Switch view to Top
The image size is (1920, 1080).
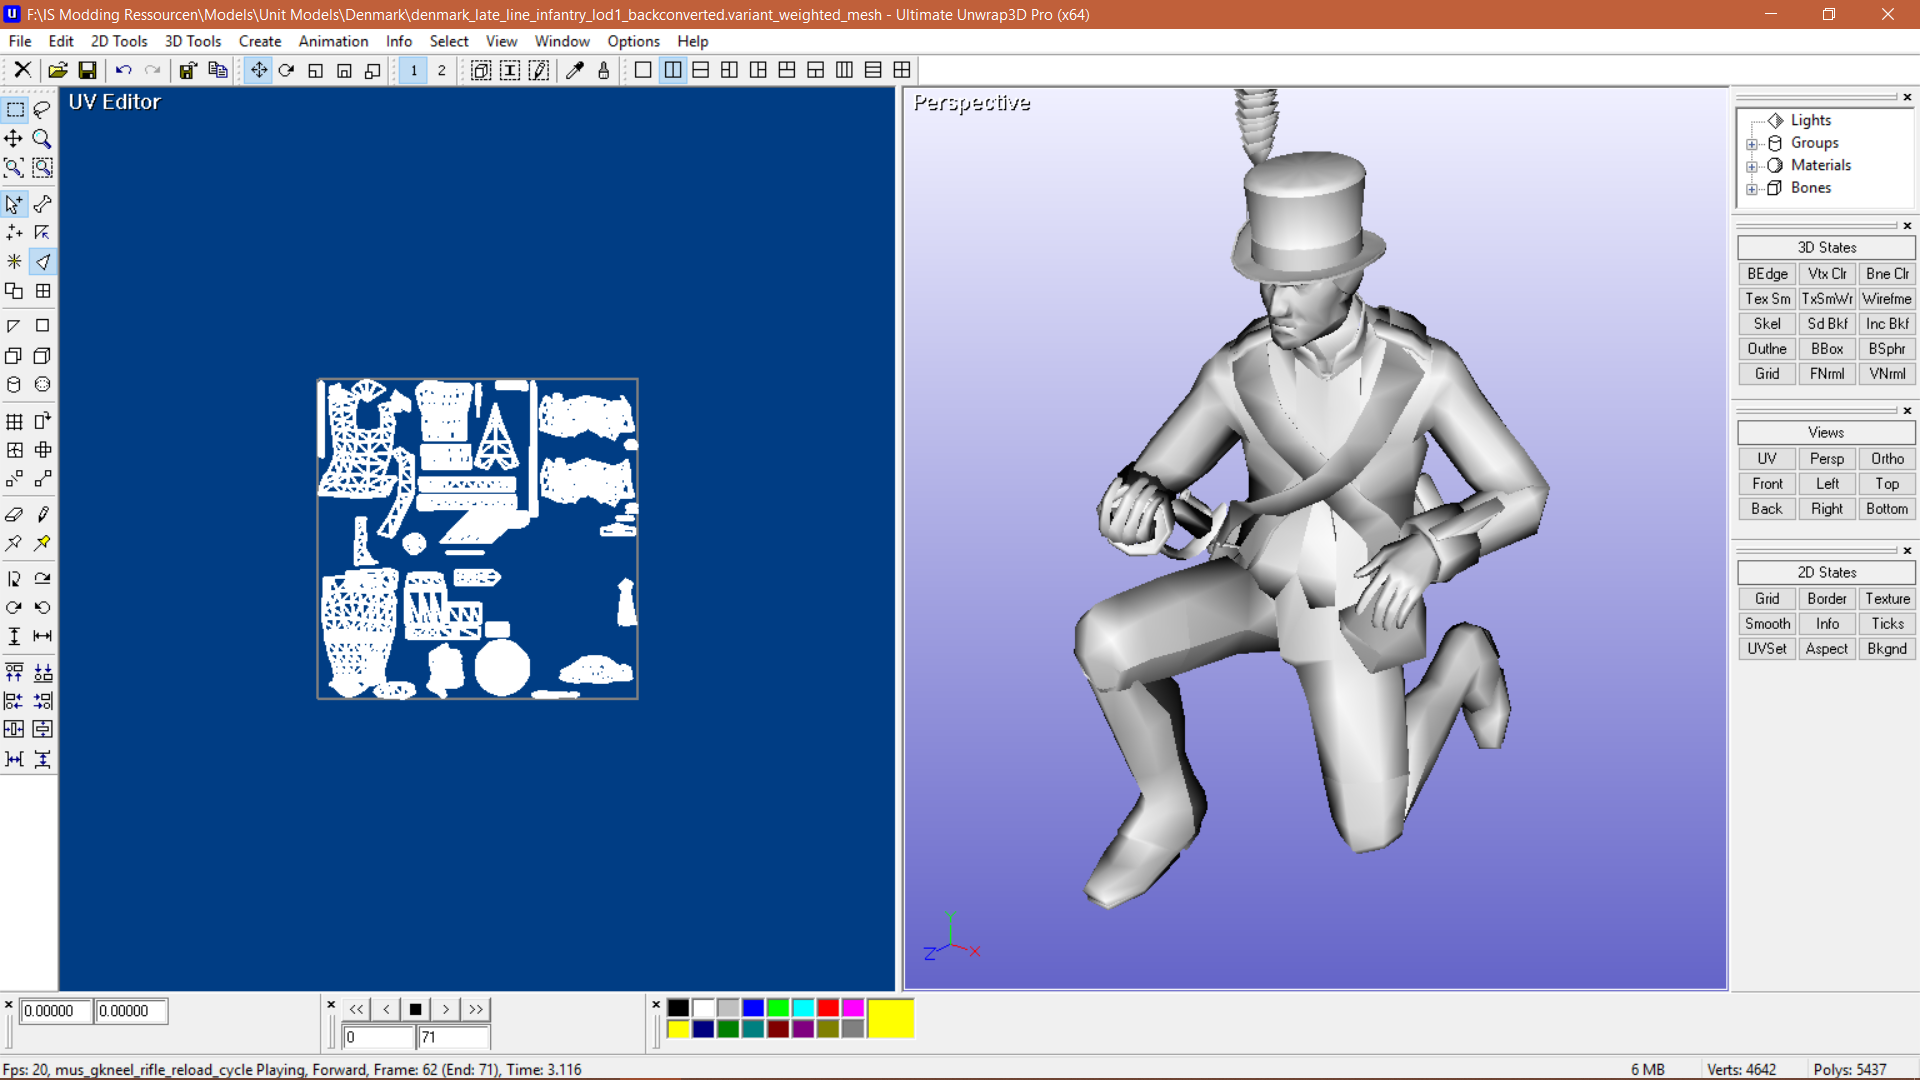pos(1887,484)
